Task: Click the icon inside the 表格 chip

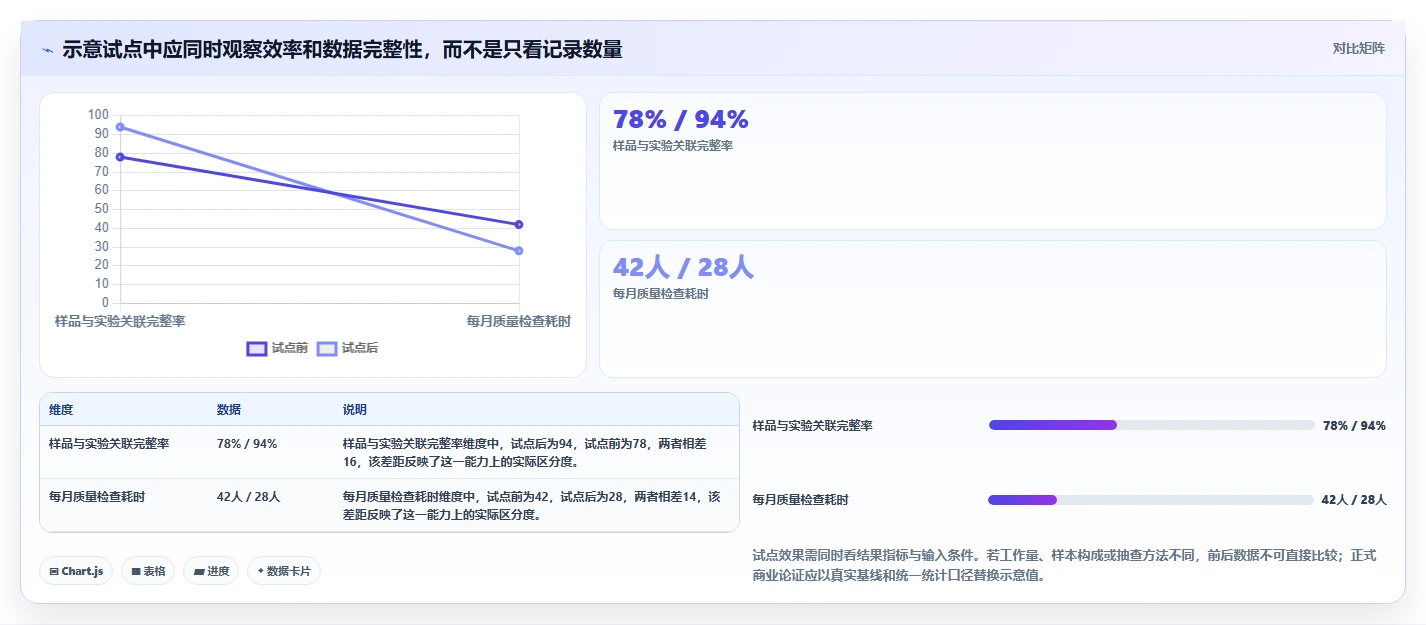Action: click(135, 571)
